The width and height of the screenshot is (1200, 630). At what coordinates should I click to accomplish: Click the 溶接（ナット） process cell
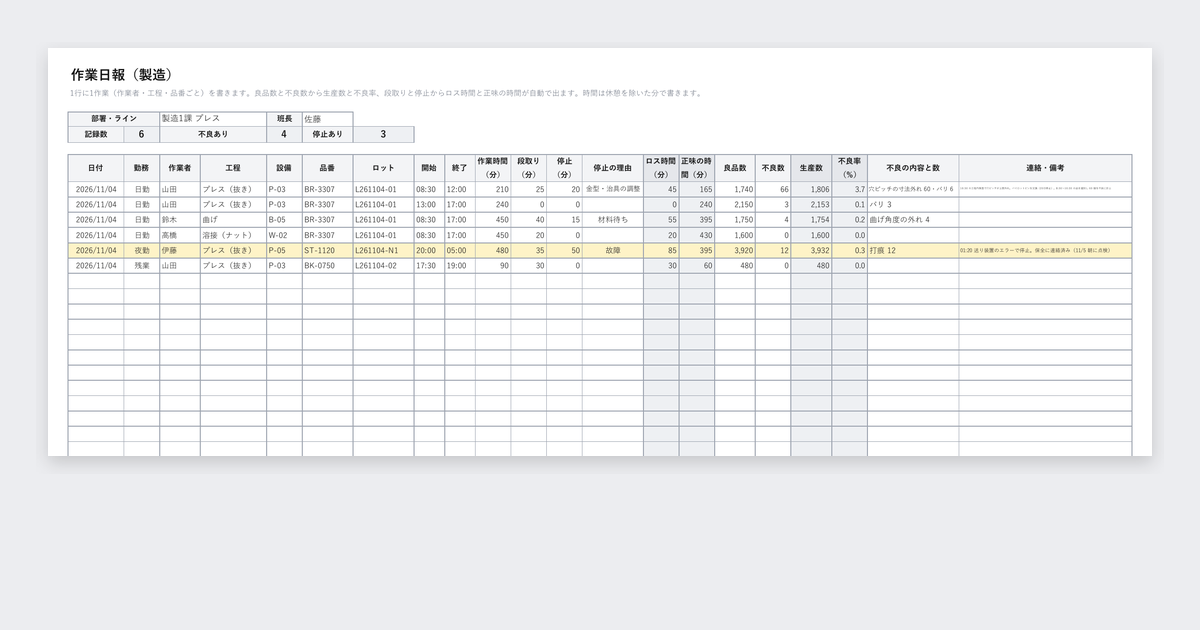pos(233,235)
